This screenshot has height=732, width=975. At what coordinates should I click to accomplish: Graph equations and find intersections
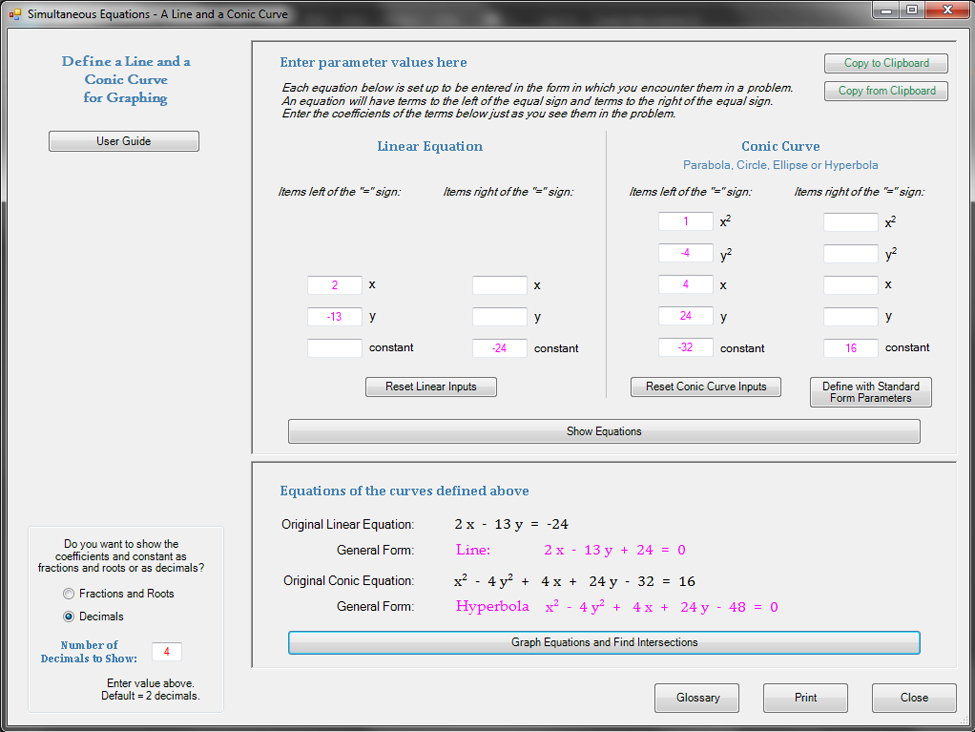click(604, 643)
